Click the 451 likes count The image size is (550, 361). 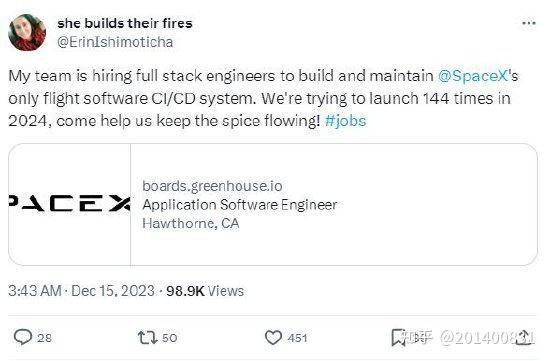point(297,338)
